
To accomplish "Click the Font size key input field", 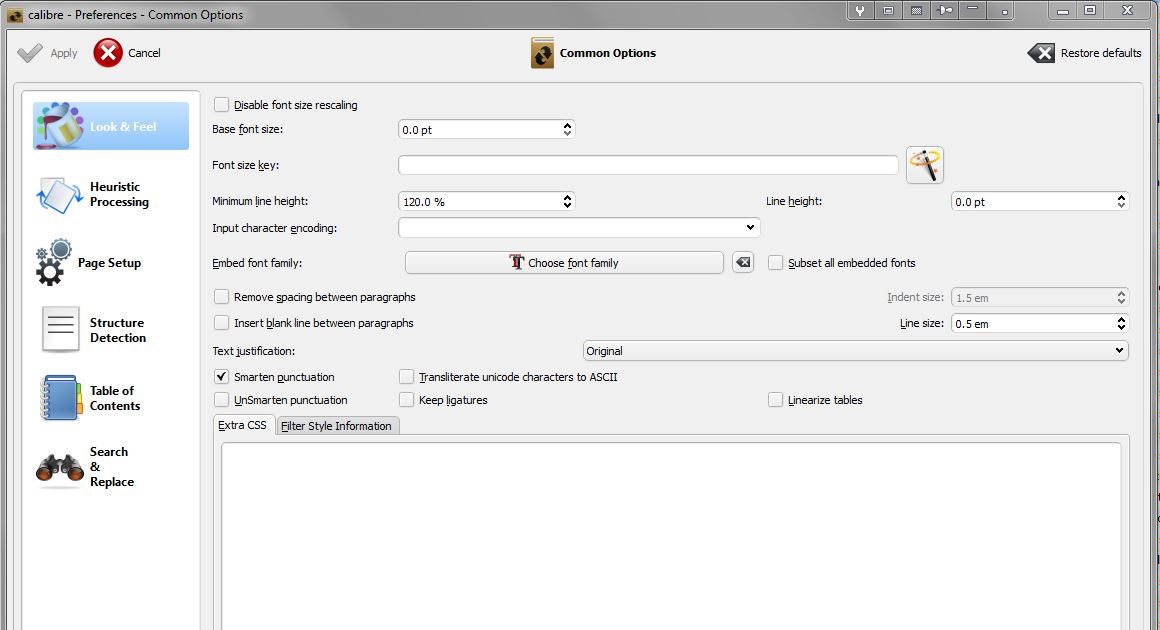I will 648,165.
